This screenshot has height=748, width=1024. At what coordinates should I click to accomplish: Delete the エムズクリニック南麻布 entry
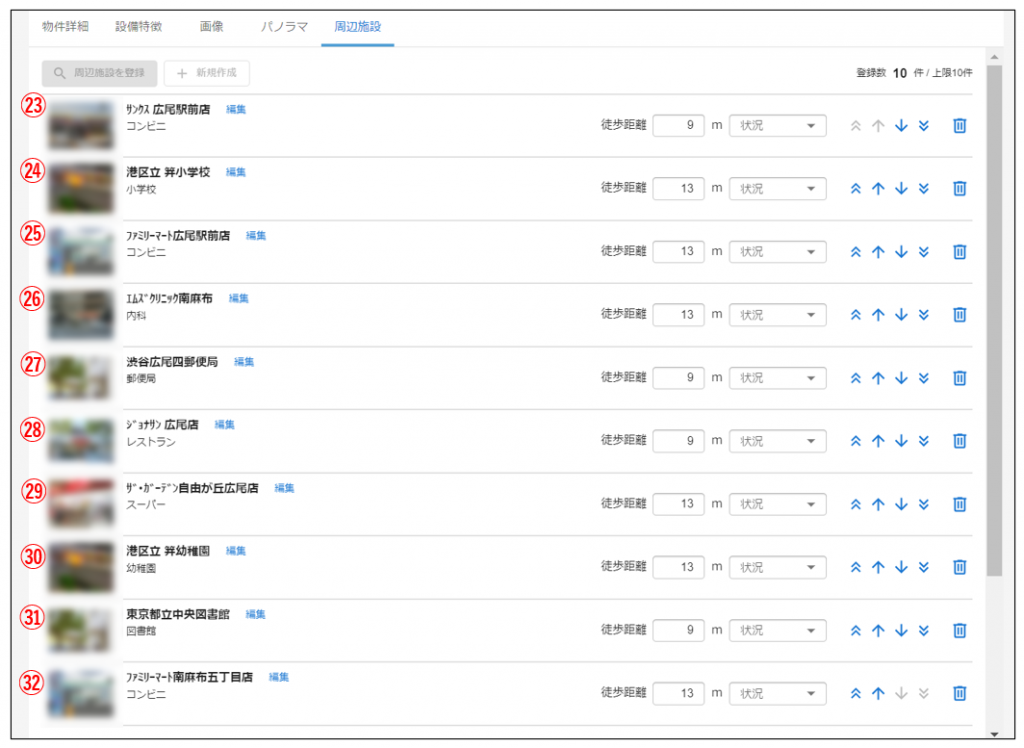(959, 315)
